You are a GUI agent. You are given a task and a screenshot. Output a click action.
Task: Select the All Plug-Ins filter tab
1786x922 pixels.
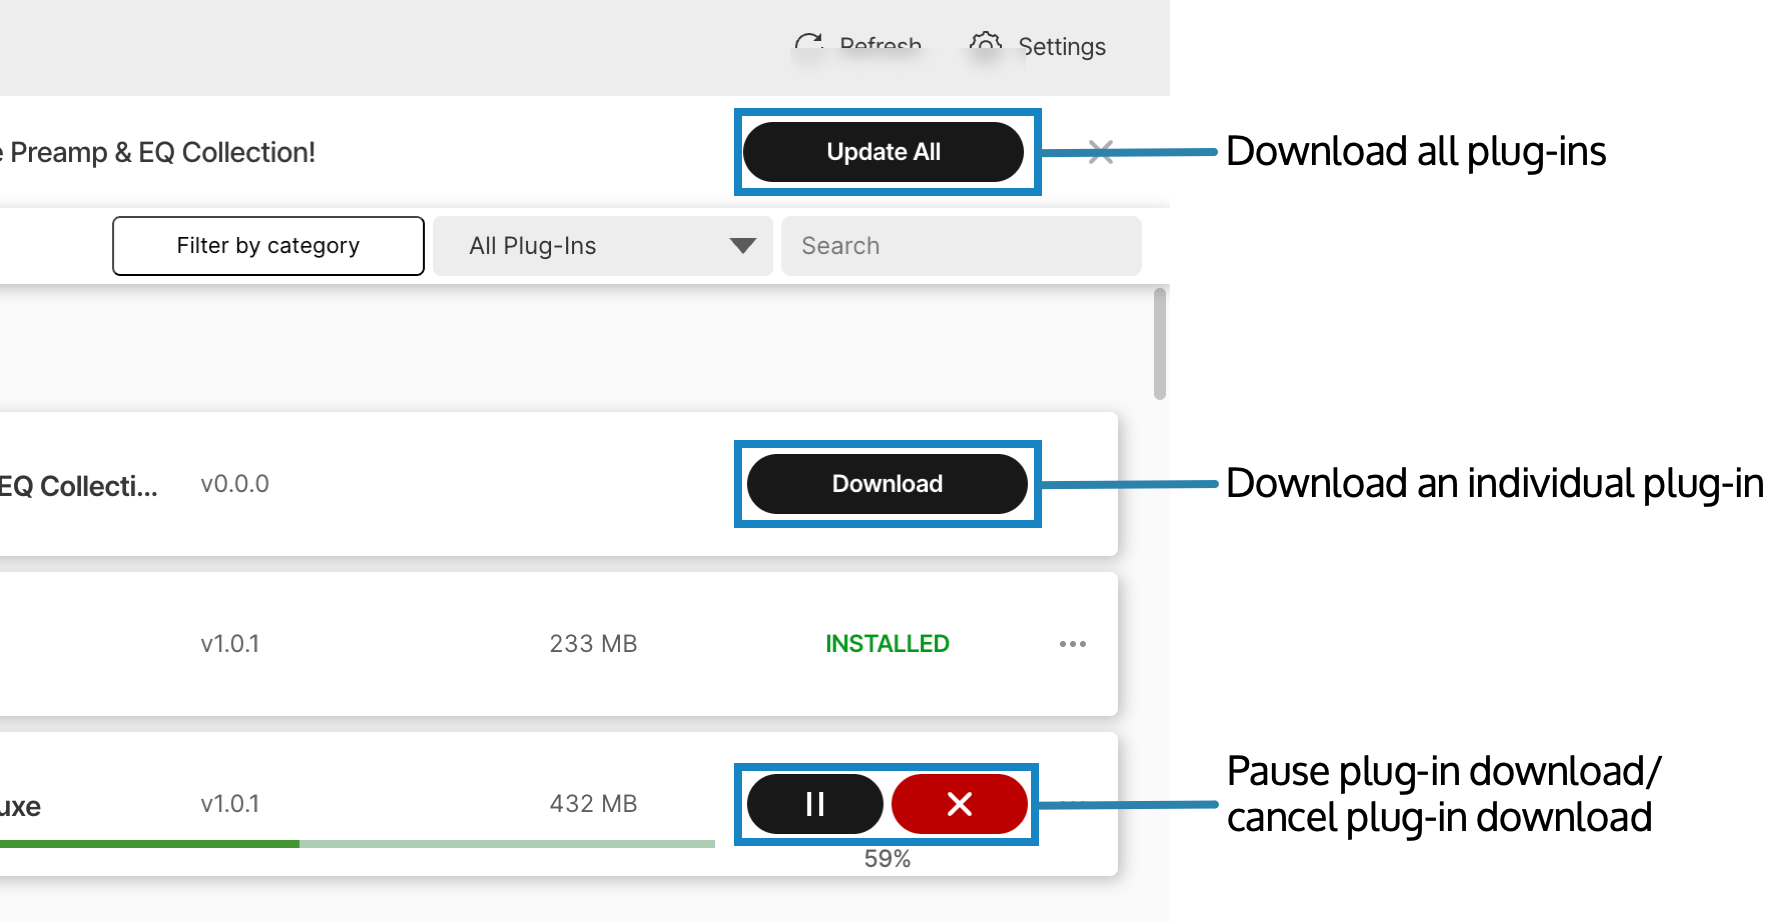[601, 245]
